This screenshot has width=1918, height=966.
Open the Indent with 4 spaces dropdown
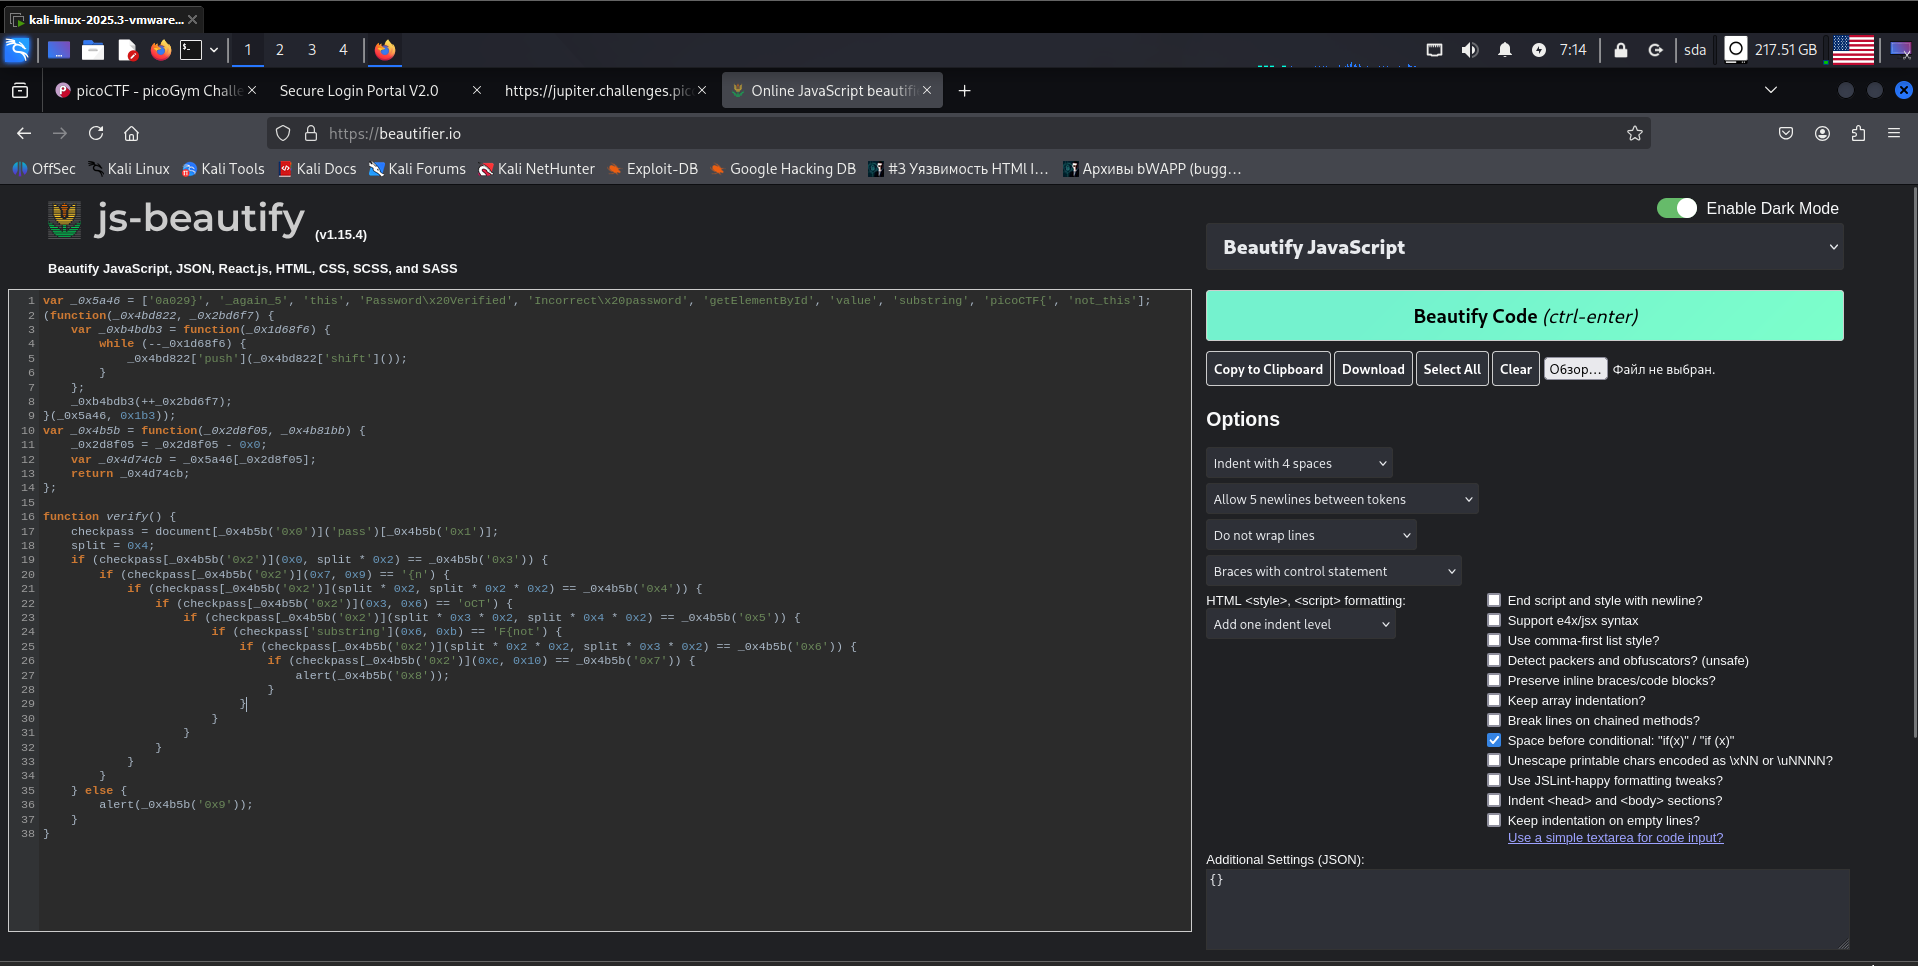point(1298,463)
